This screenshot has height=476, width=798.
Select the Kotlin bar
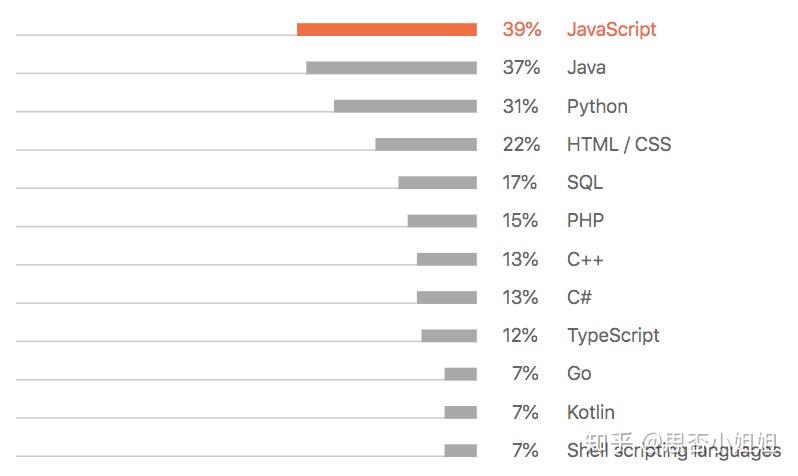460,412
